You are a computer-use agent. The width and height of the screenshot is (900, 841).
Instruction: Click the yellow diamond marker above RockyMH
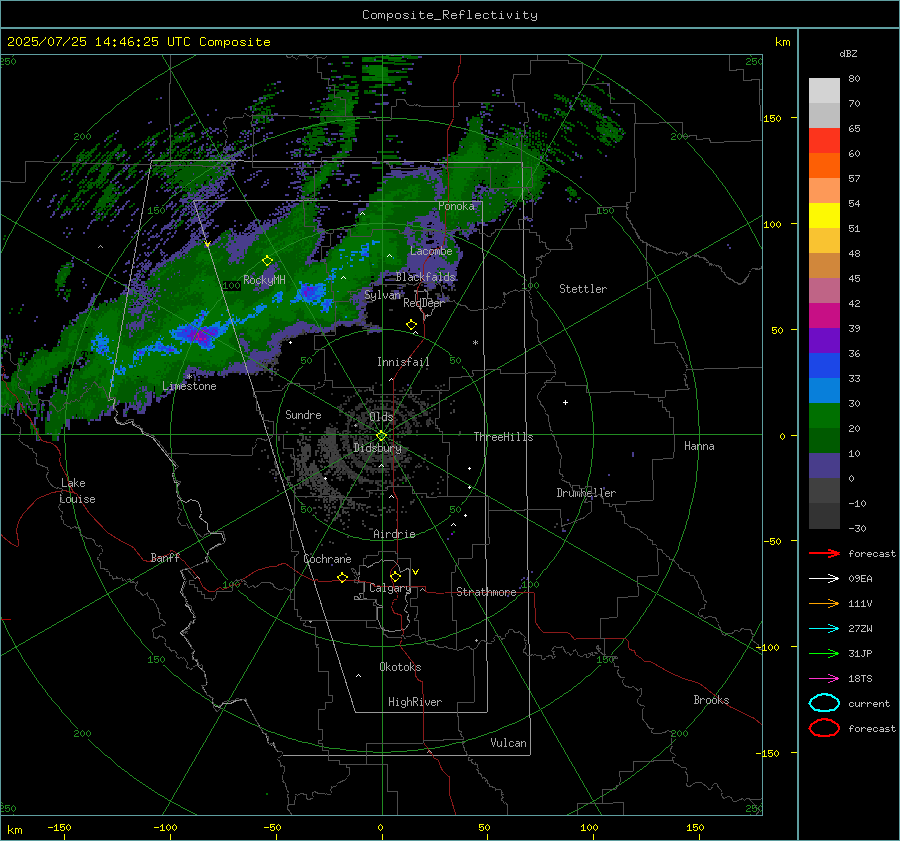coord(267,261)
